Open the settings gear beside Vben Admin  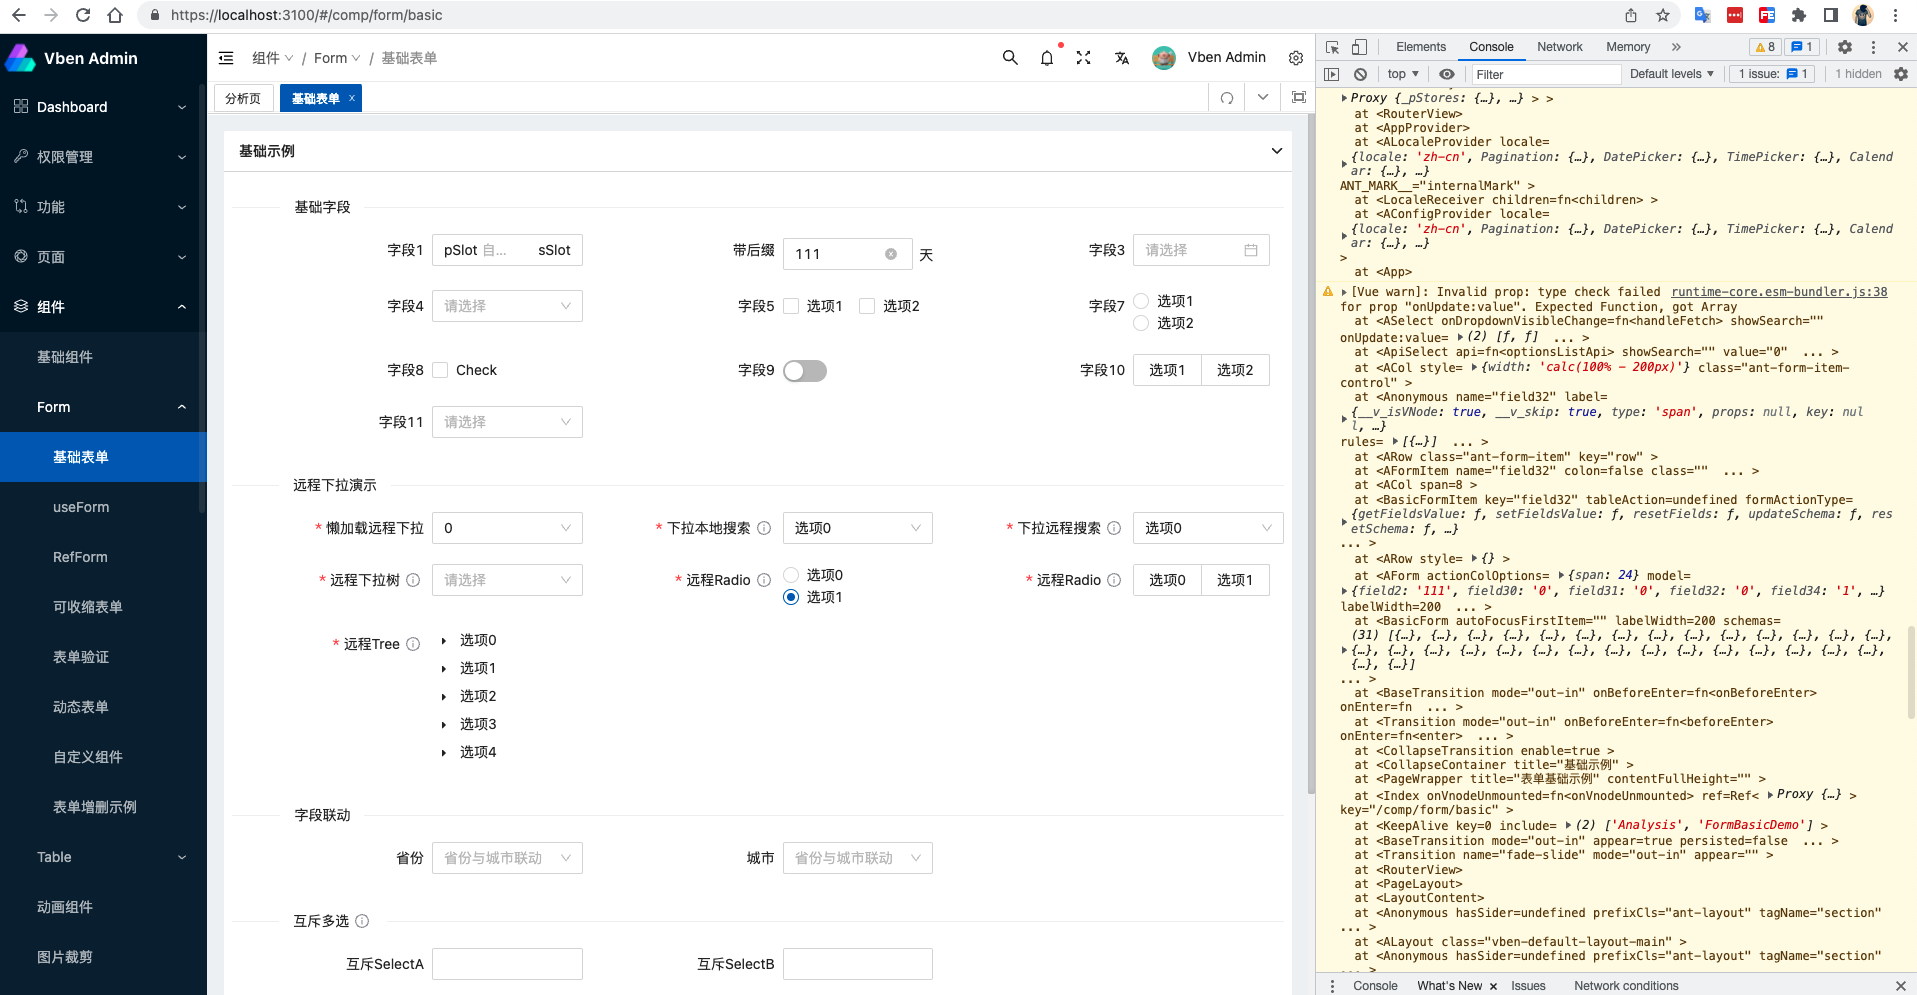1296,58
